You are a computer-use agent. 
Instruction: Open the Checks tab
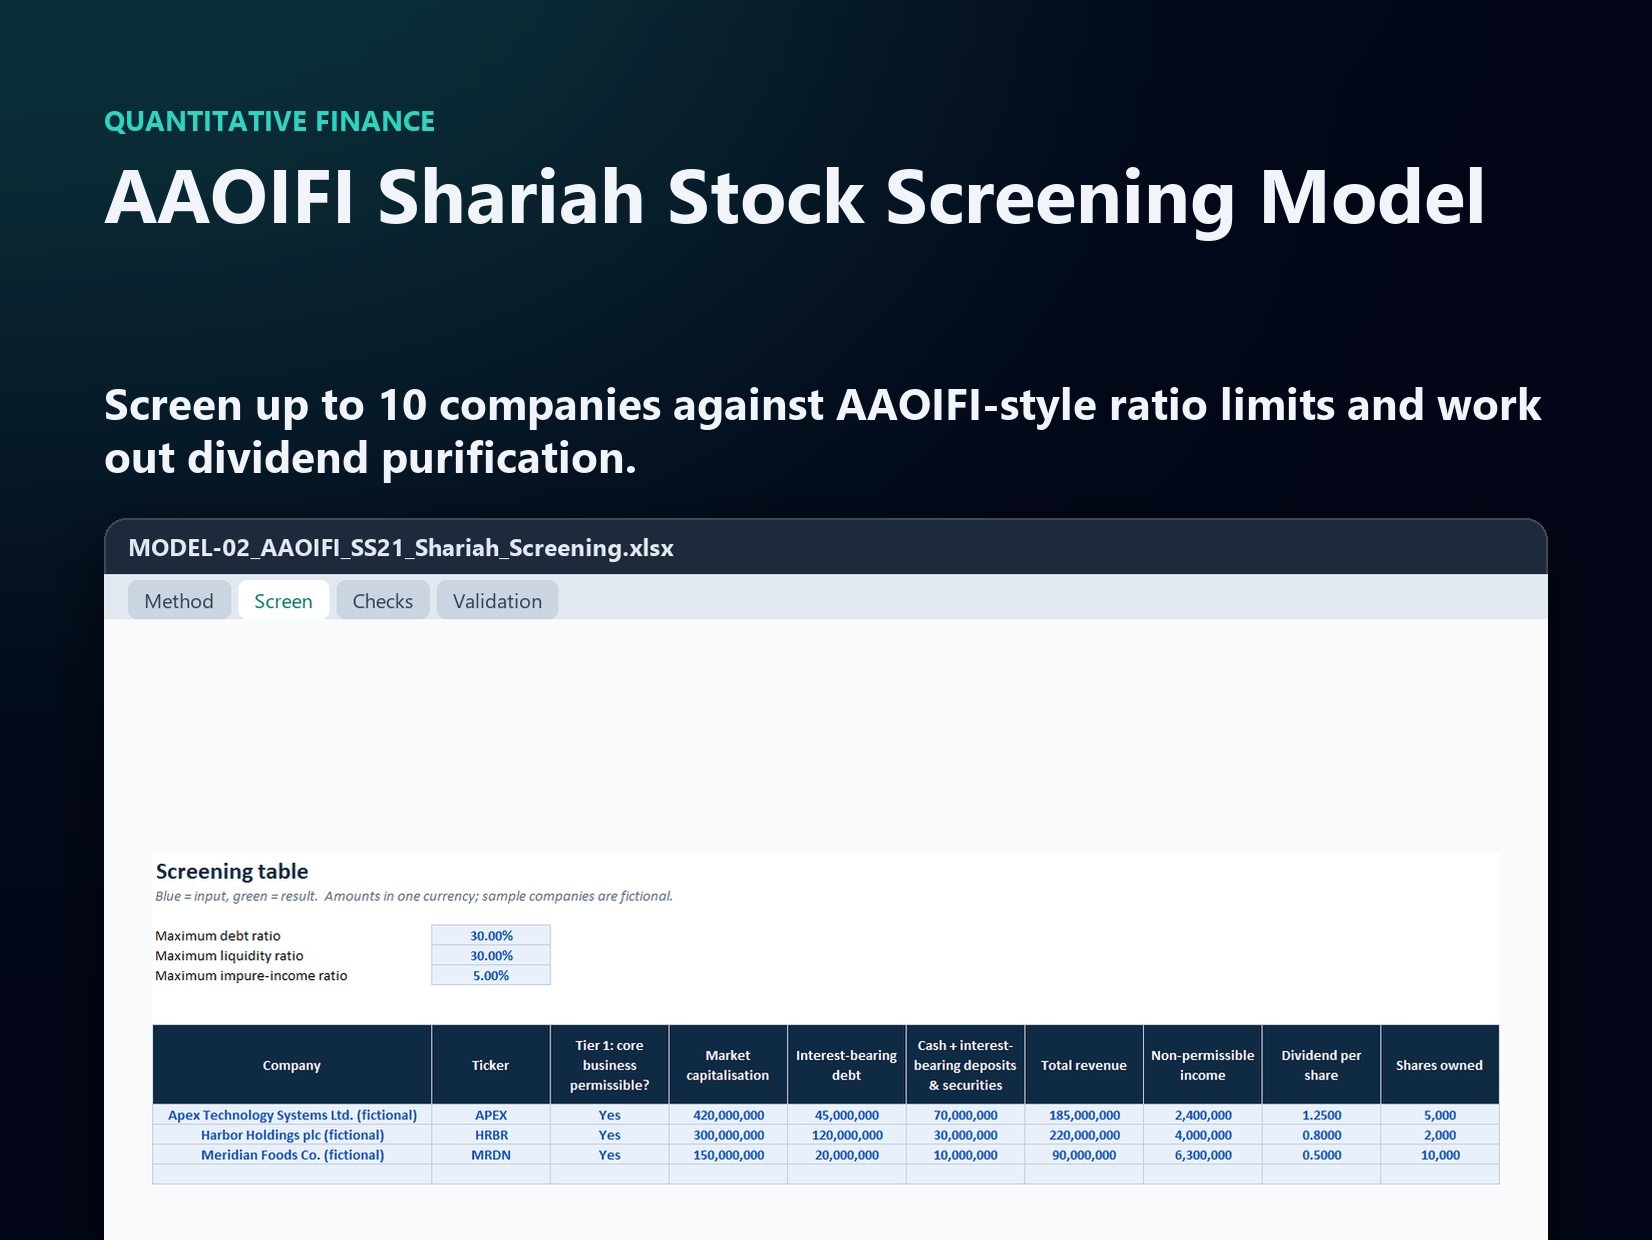pos(382,600)
